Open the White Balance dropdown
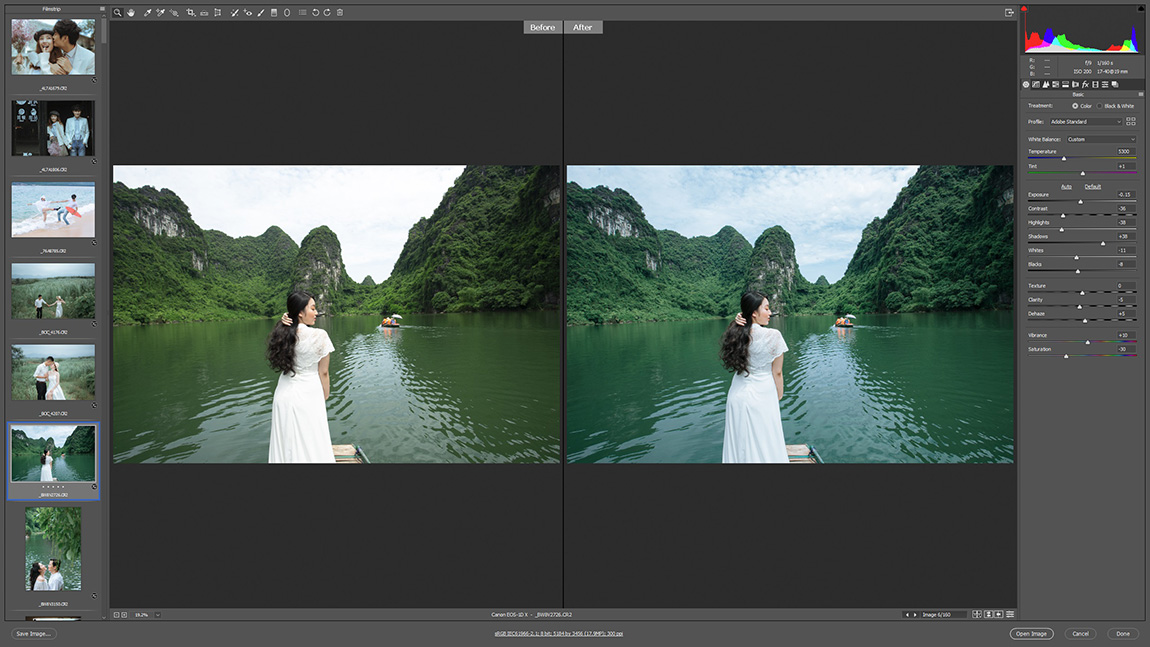 pyautogui.click(x=1101, y=139)
